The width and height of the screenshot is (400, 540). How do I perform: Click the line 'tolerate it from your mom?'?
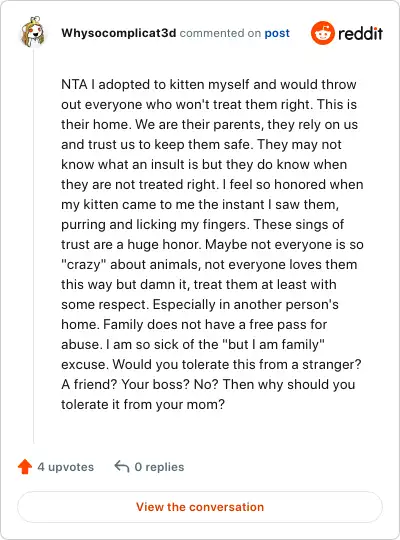(x=143, y=404)
